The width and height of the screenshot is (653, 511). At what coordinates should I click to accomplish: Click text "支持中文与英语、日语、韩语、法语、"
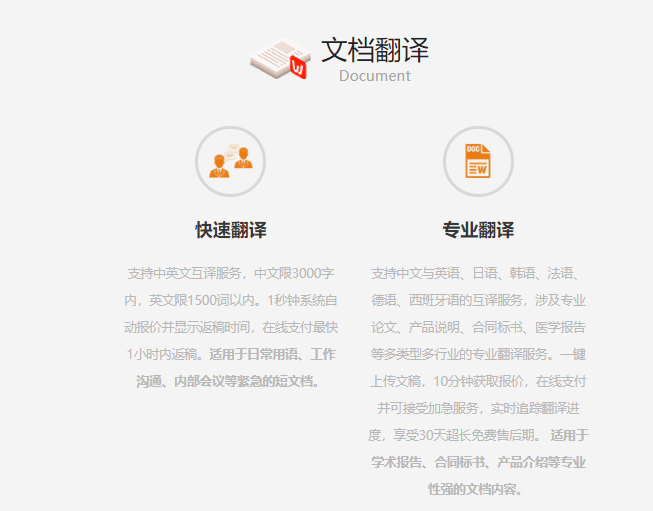pyautogui.click(x=475, y=274)
